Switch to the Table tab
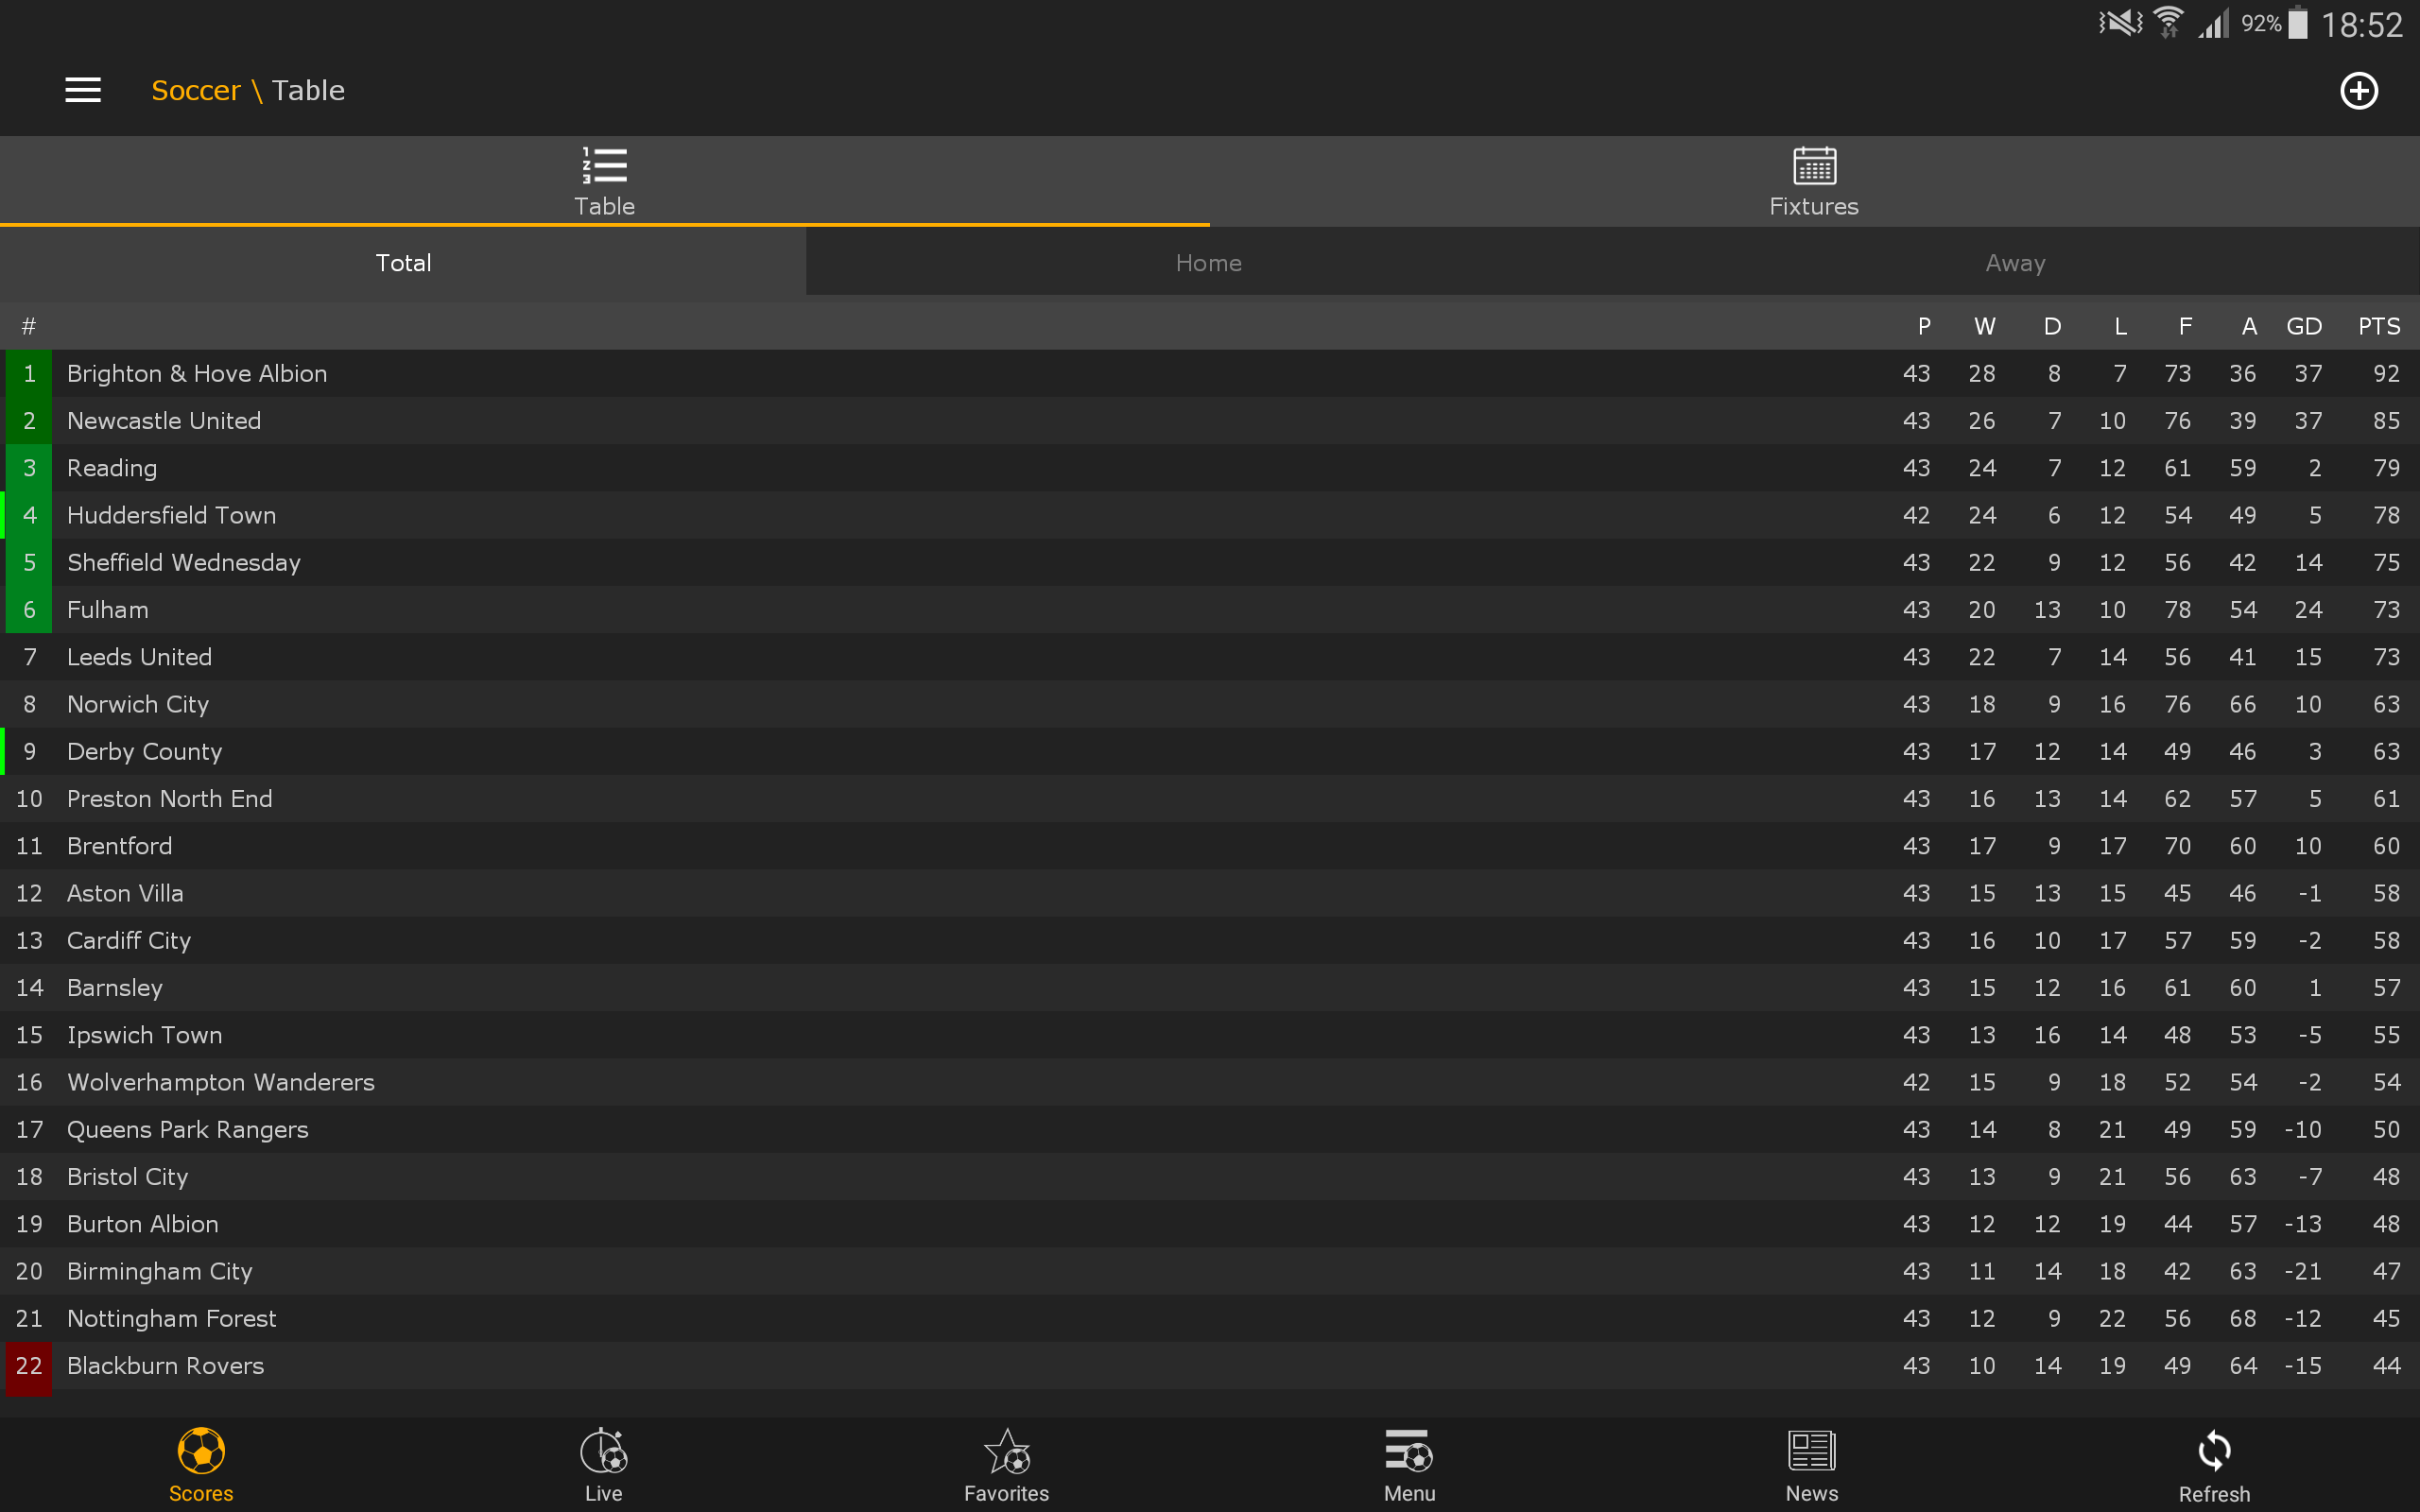The image size is (2420, 1512). [x=604, y=181]
